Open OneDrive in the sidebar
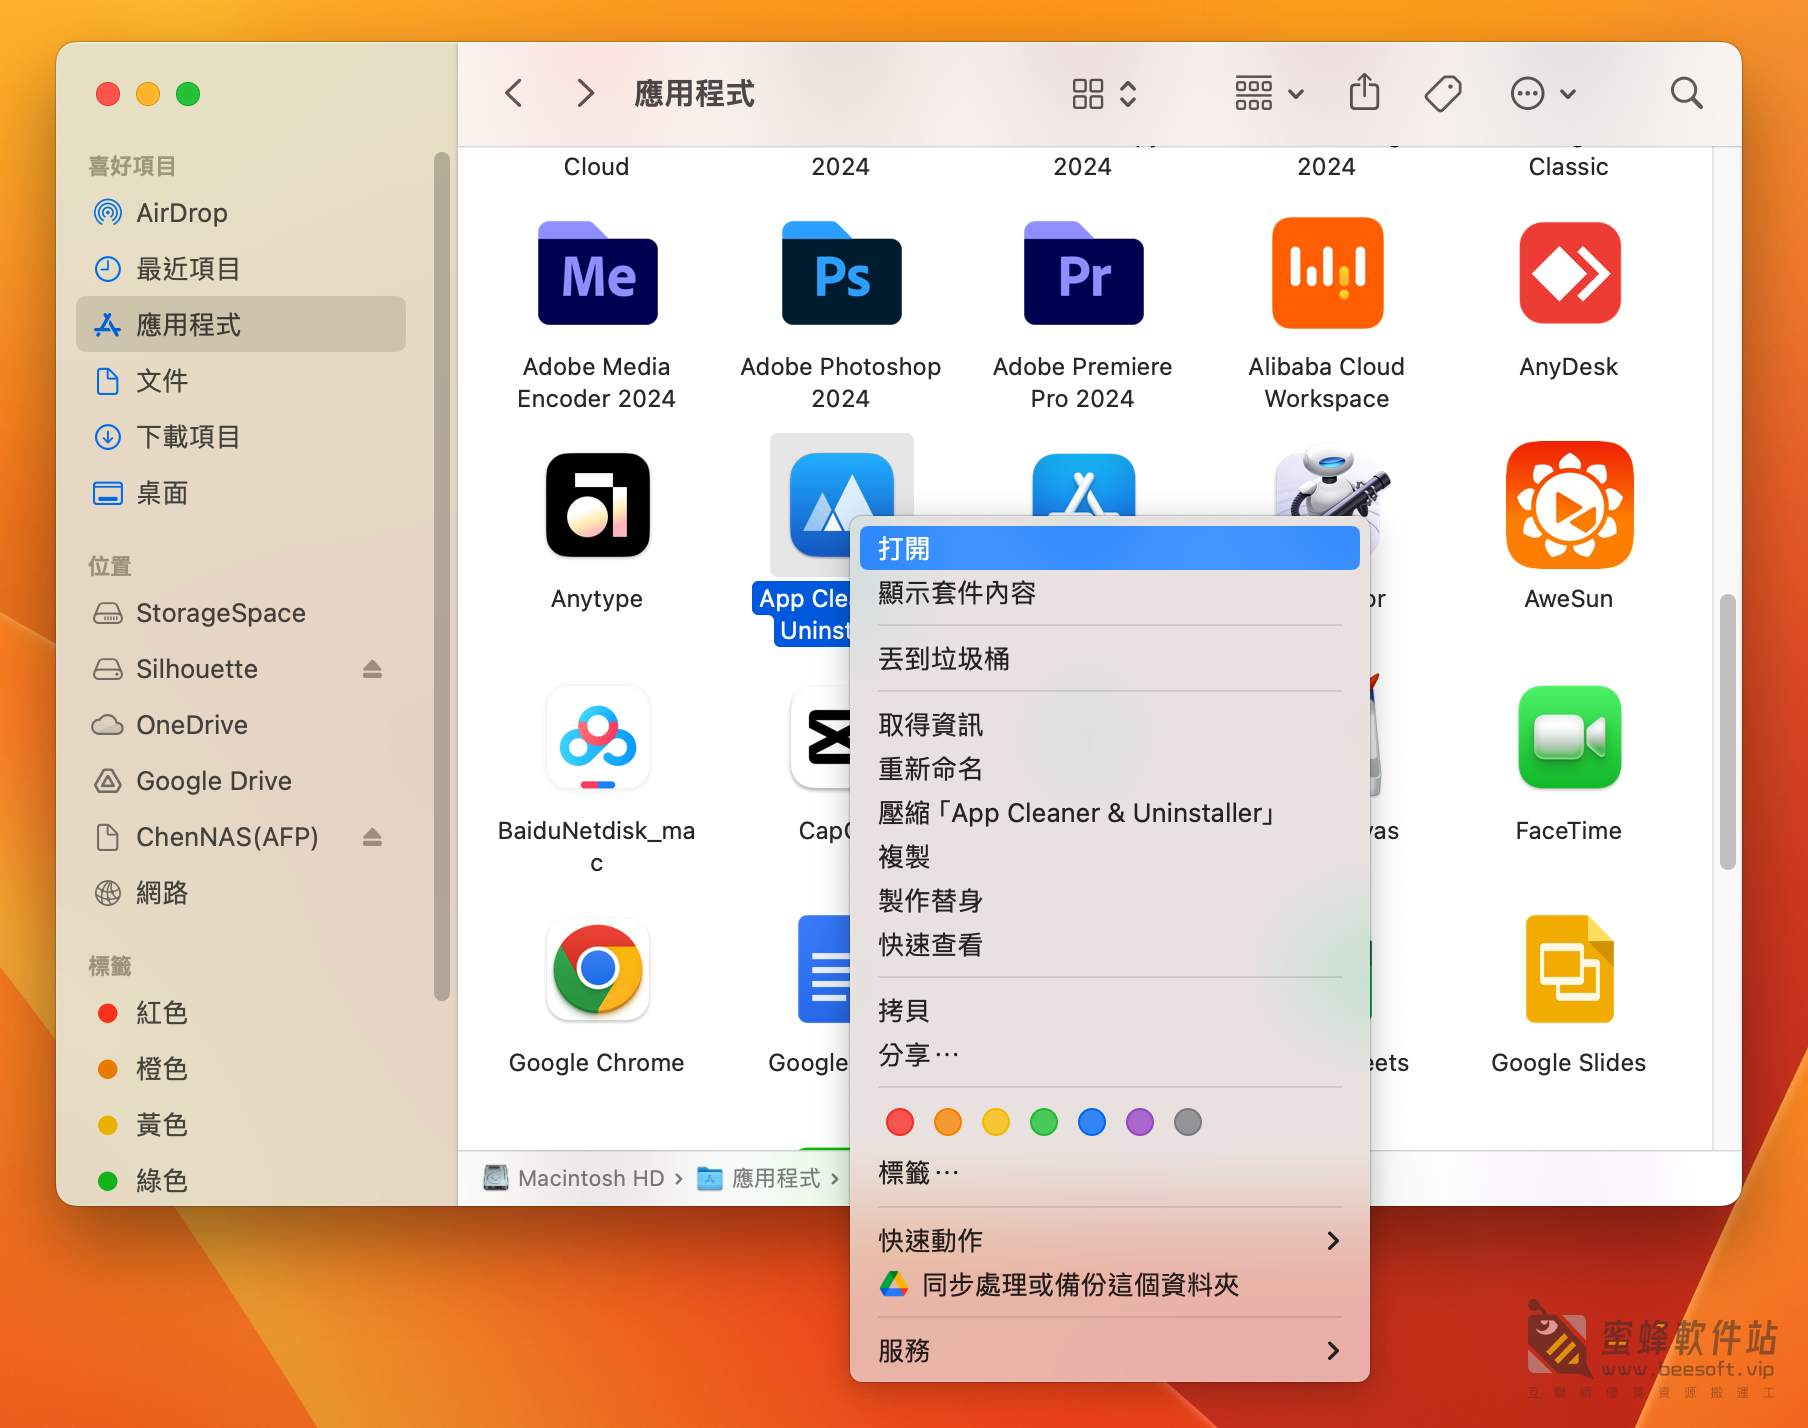Image resolution: width=1808 pixels, height=1428 pixels. [x=241, y=725]
